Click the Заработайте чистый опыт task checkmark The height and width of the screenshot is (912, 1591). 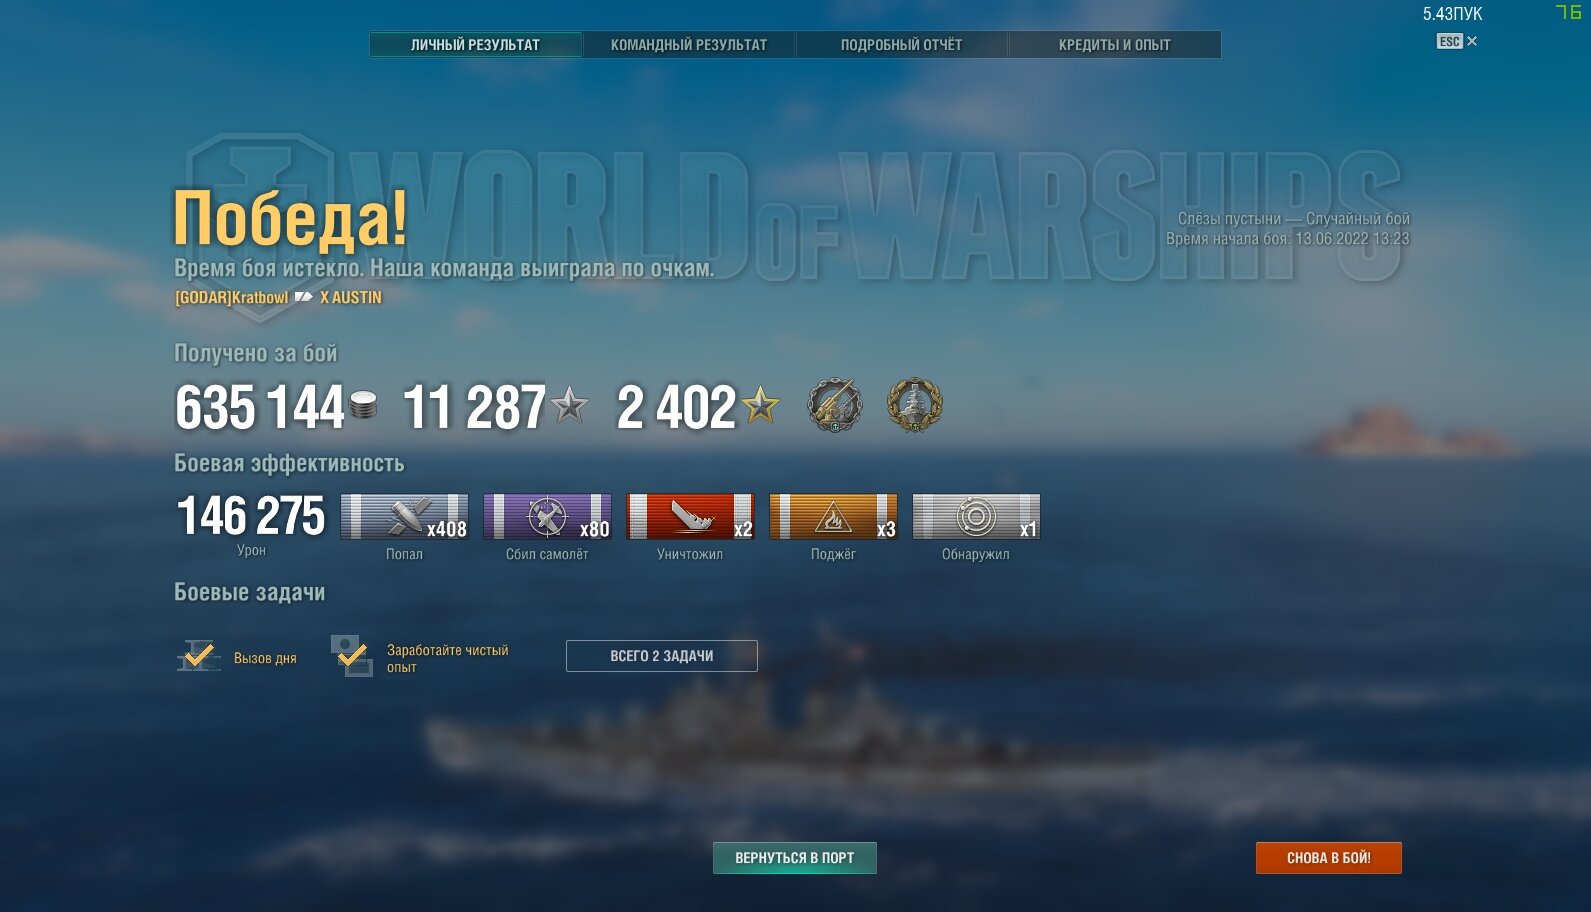pos(352,656)
